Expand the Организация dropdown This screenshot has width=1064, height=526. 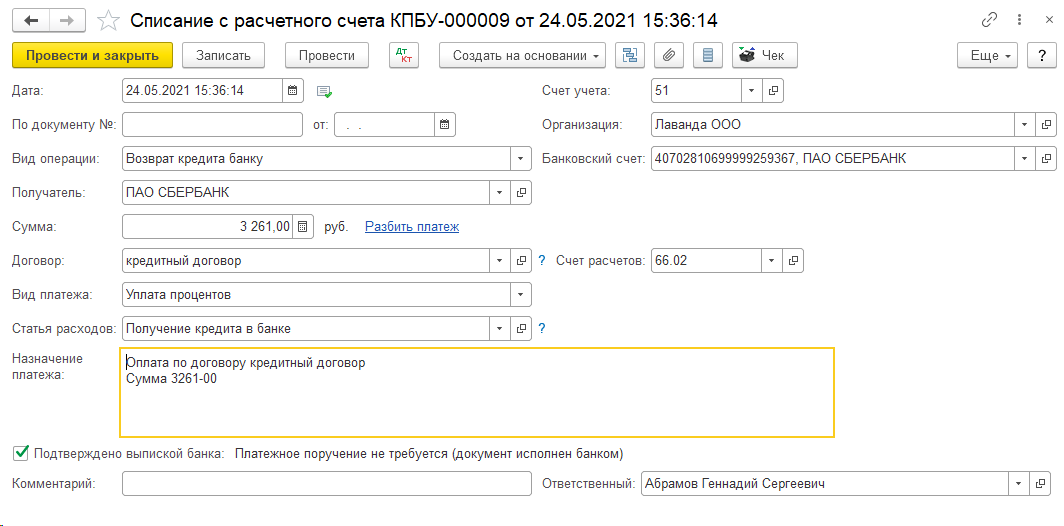(1025, 125)
